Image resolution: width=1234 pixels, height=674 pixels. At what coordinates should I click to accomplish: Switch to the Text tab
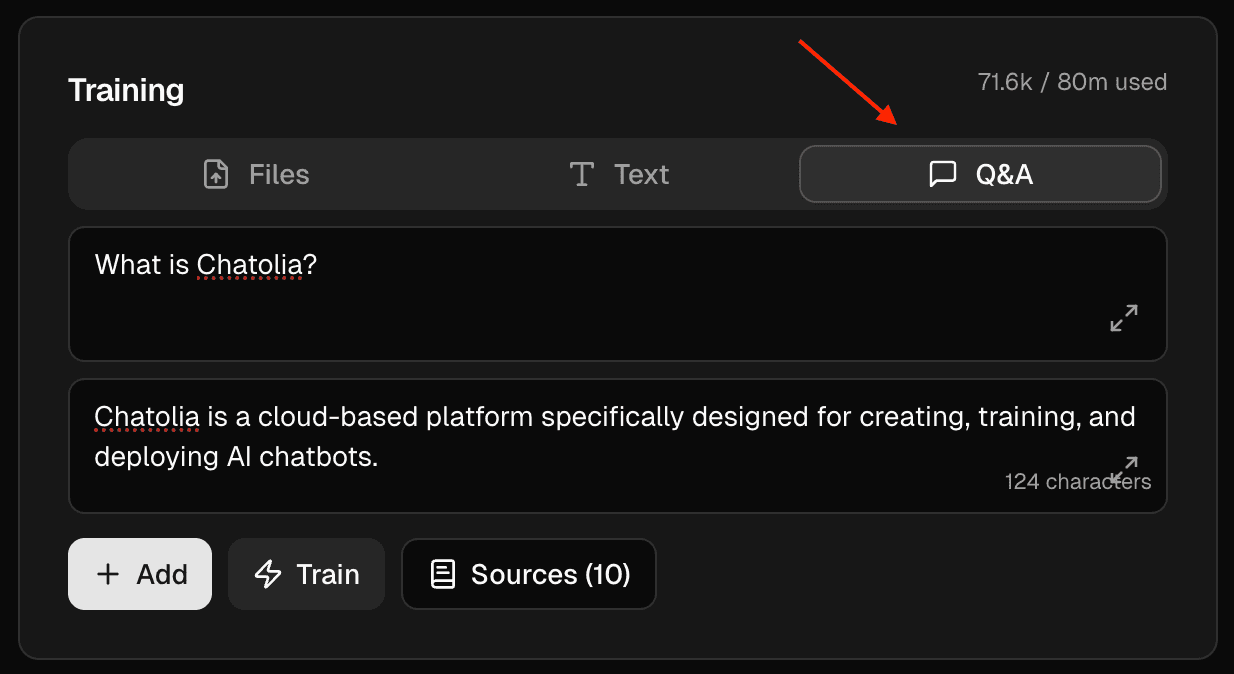(x=618, y=174)
